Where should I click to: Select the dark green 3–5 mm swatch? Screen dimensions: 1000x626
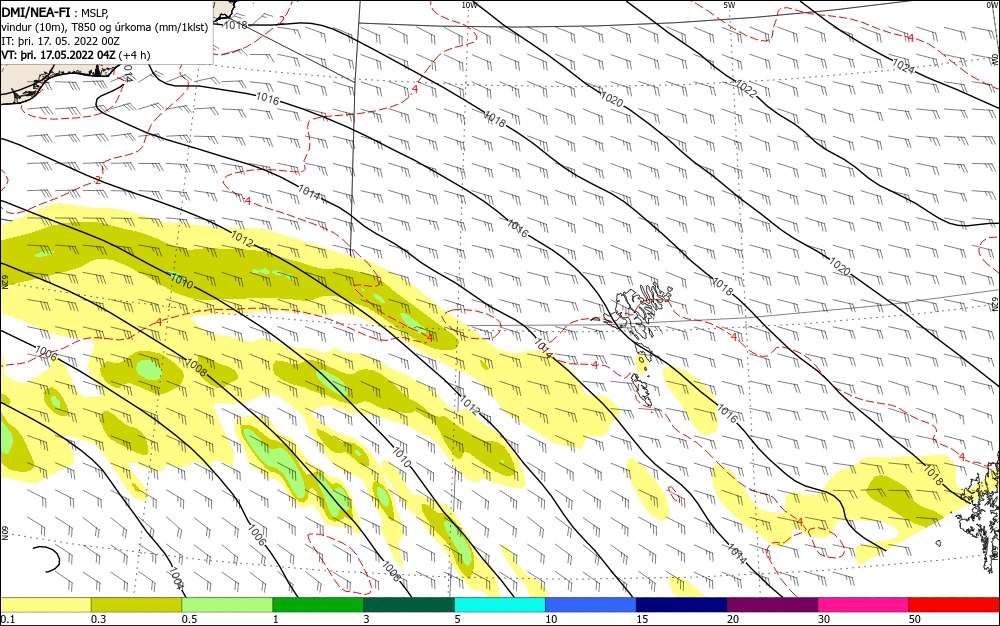[x=409, y=605]
